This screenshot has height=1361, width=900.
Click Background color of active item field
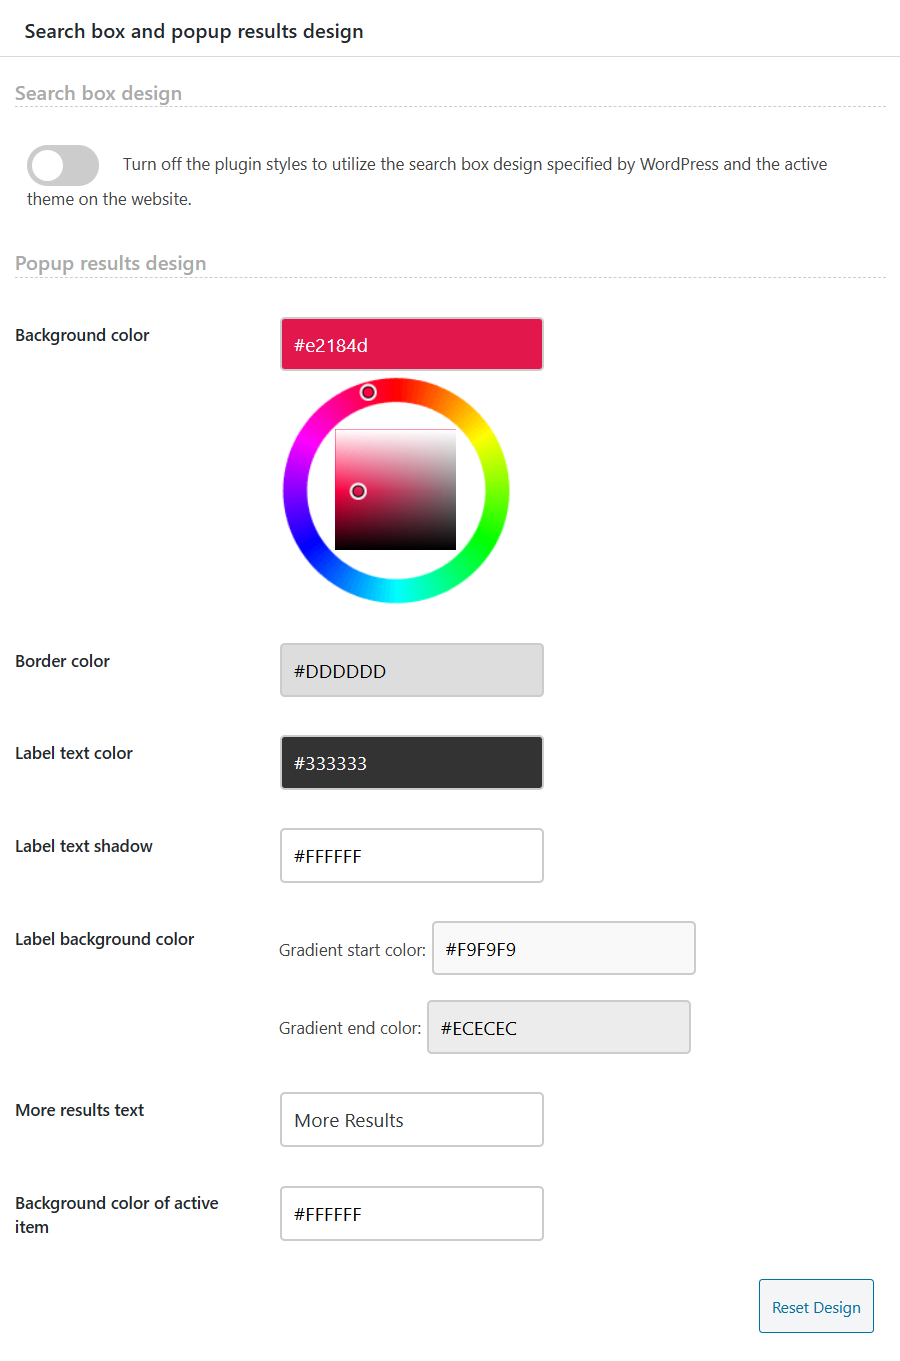click(x=411, y=1214)
